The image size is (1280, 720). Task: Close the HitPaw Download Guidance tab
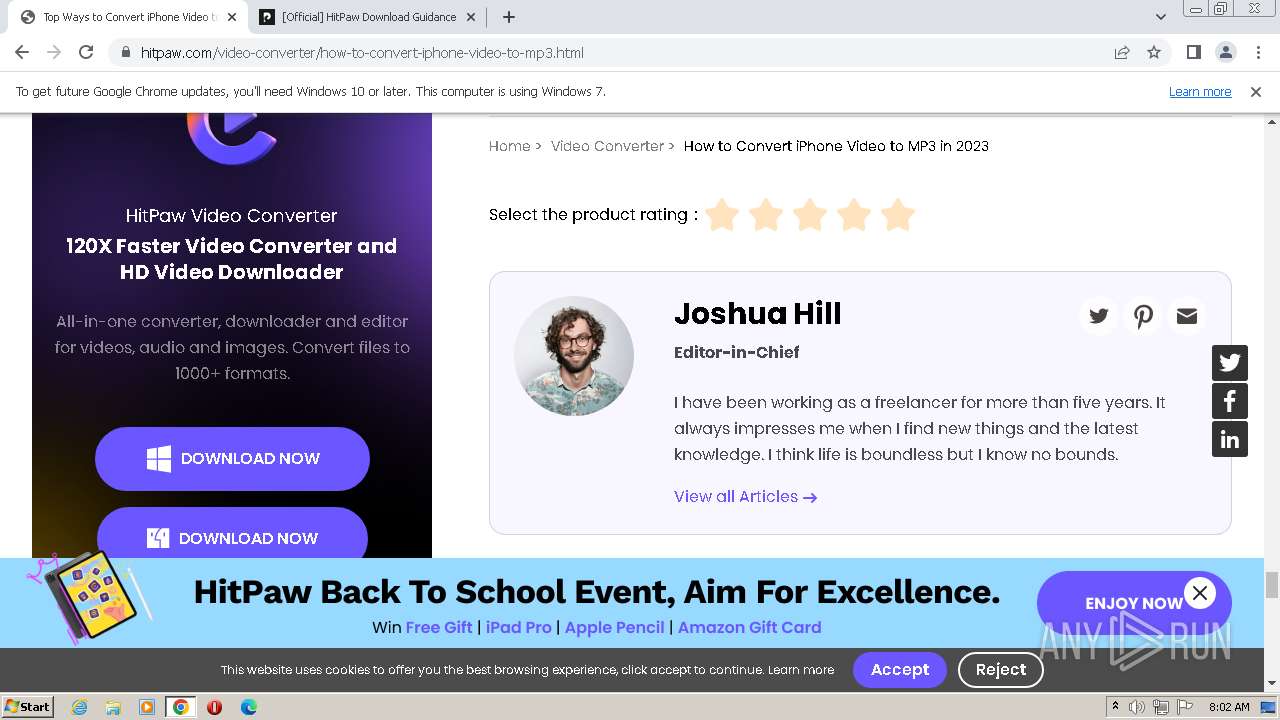[x=472, y=17]
